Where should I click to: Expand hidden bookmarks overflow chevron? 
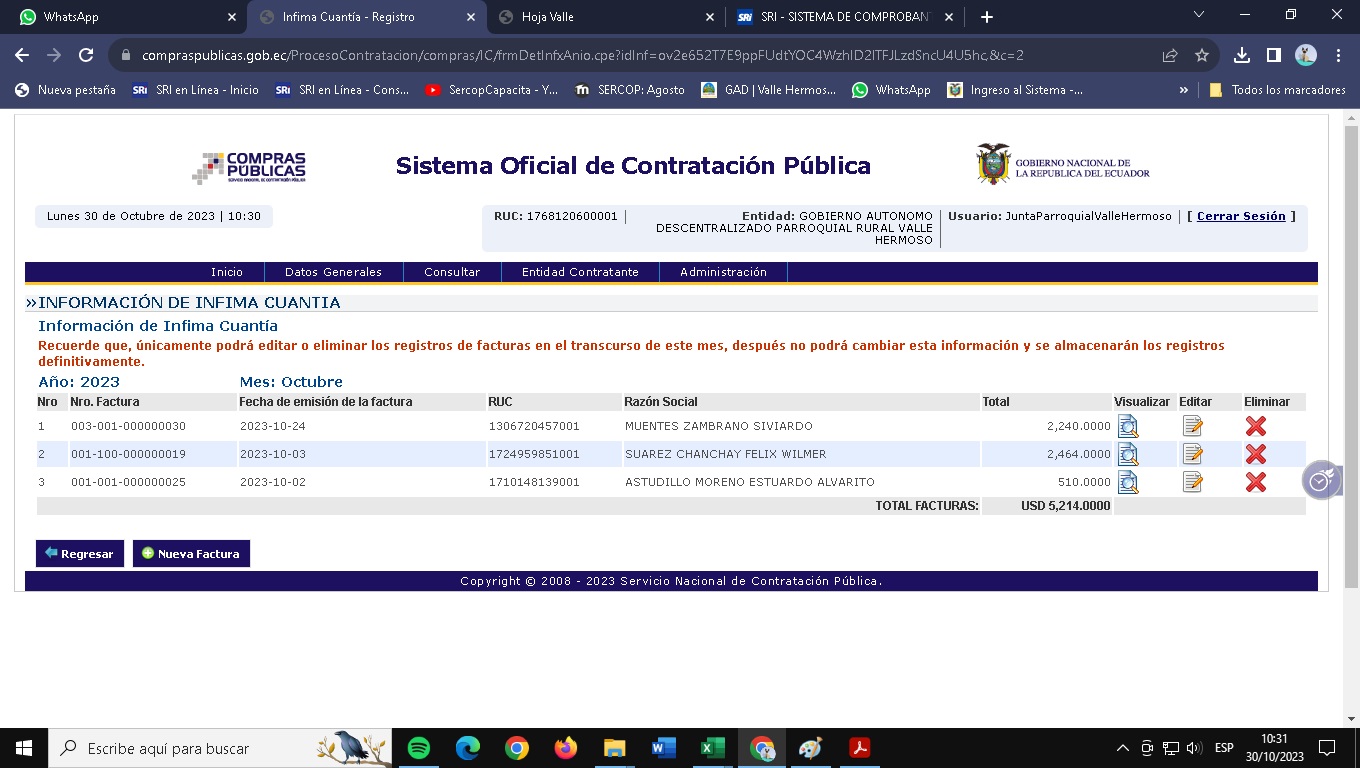click(x=1184, y=90)
